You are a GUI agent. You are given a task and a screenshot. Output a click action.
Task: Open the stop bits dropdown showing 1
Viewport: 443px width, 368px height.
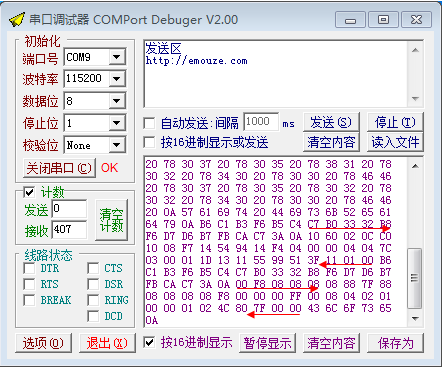117,123
